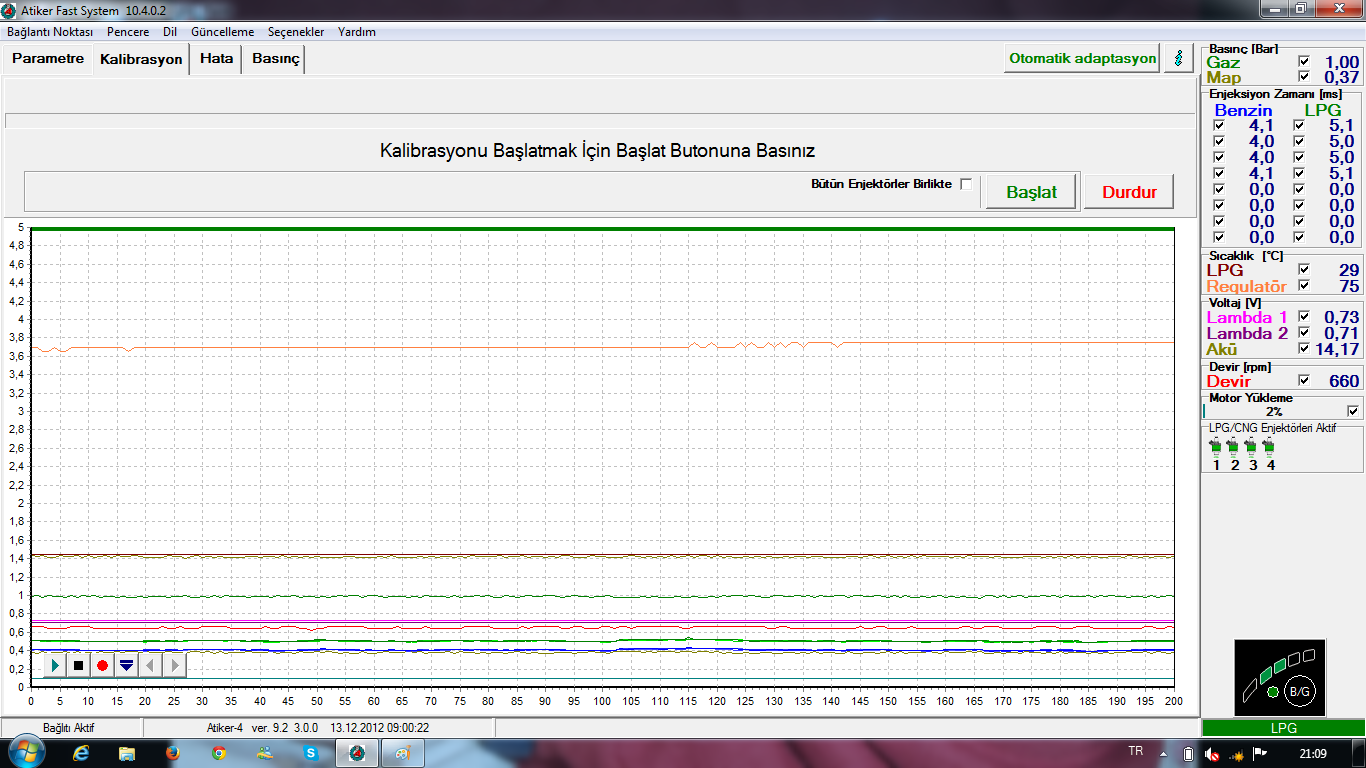1366x768 pixels.
Task: Click LPG injector icon number 3
Action: [x=1252, y=447]
